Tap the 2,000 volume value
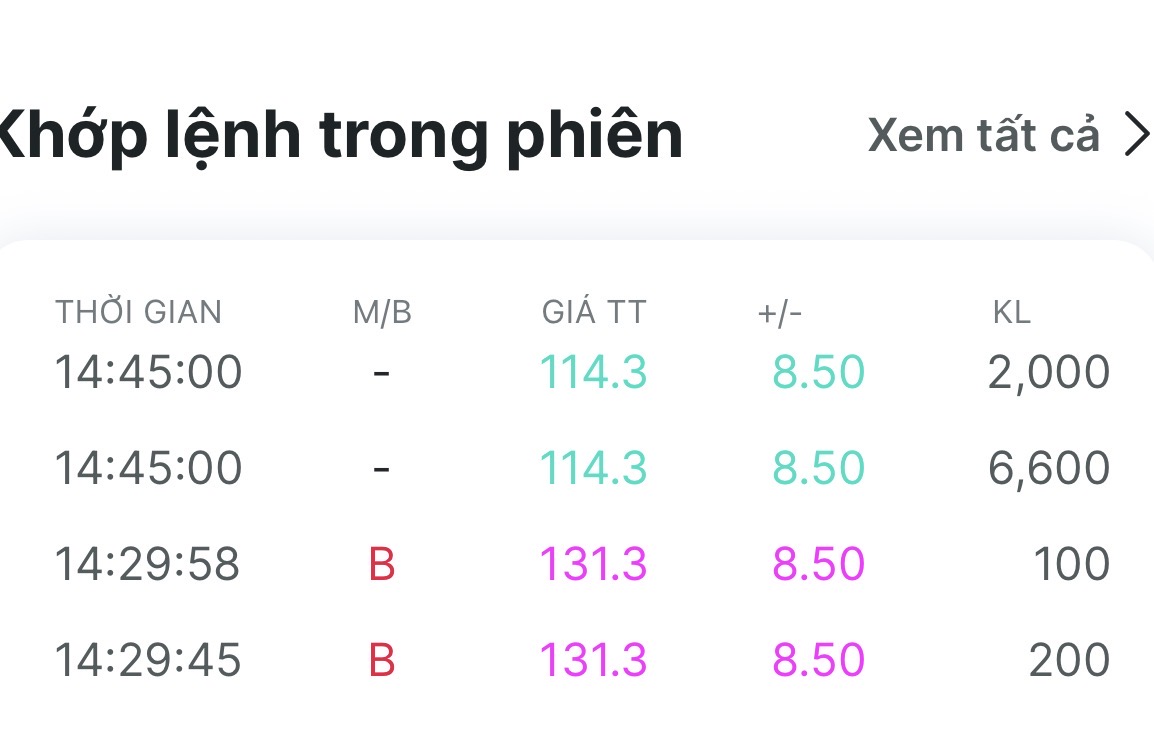Image resolution: width=1154 pixels, height=734 pixels. click(1048, 373)
